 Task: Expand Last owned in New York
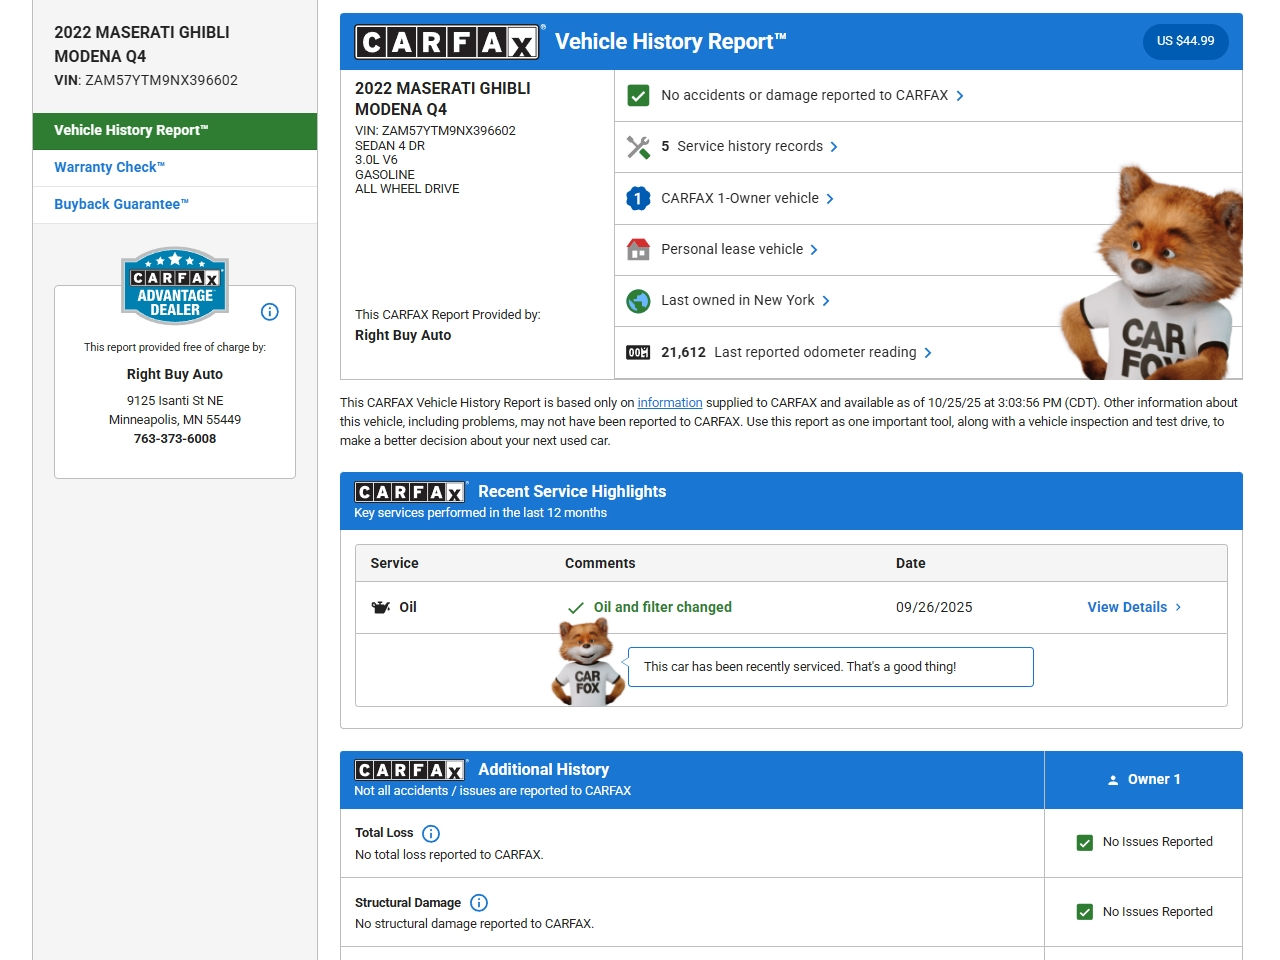745,301
